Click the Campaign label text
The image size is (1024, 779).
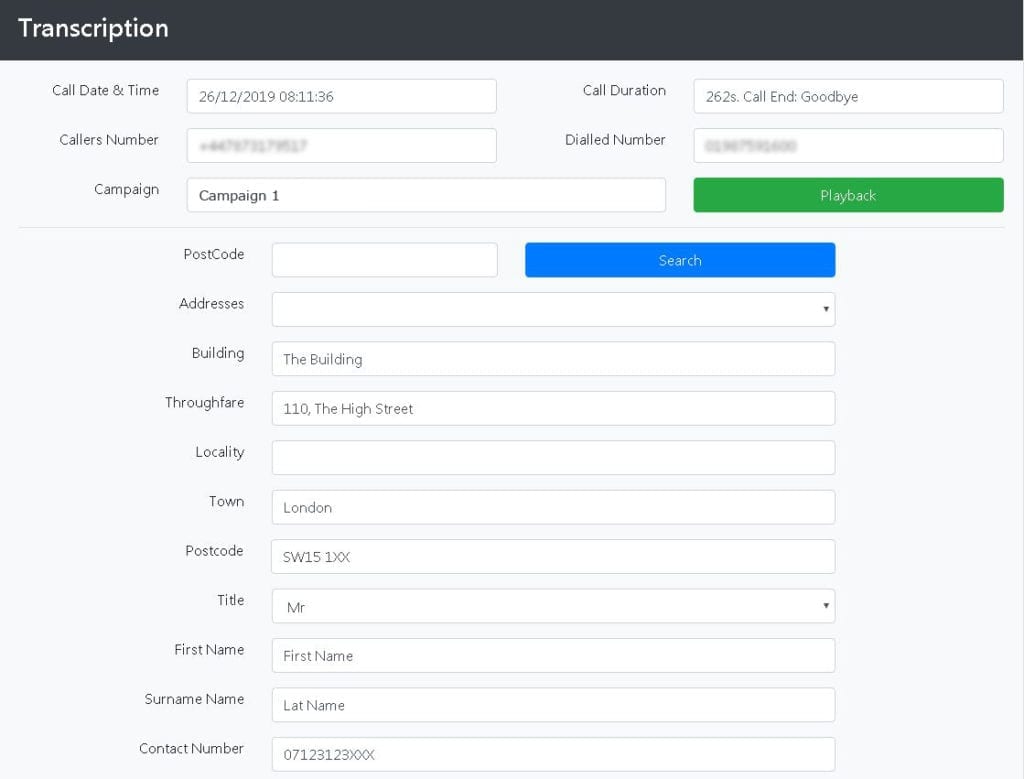coord(126,189)
